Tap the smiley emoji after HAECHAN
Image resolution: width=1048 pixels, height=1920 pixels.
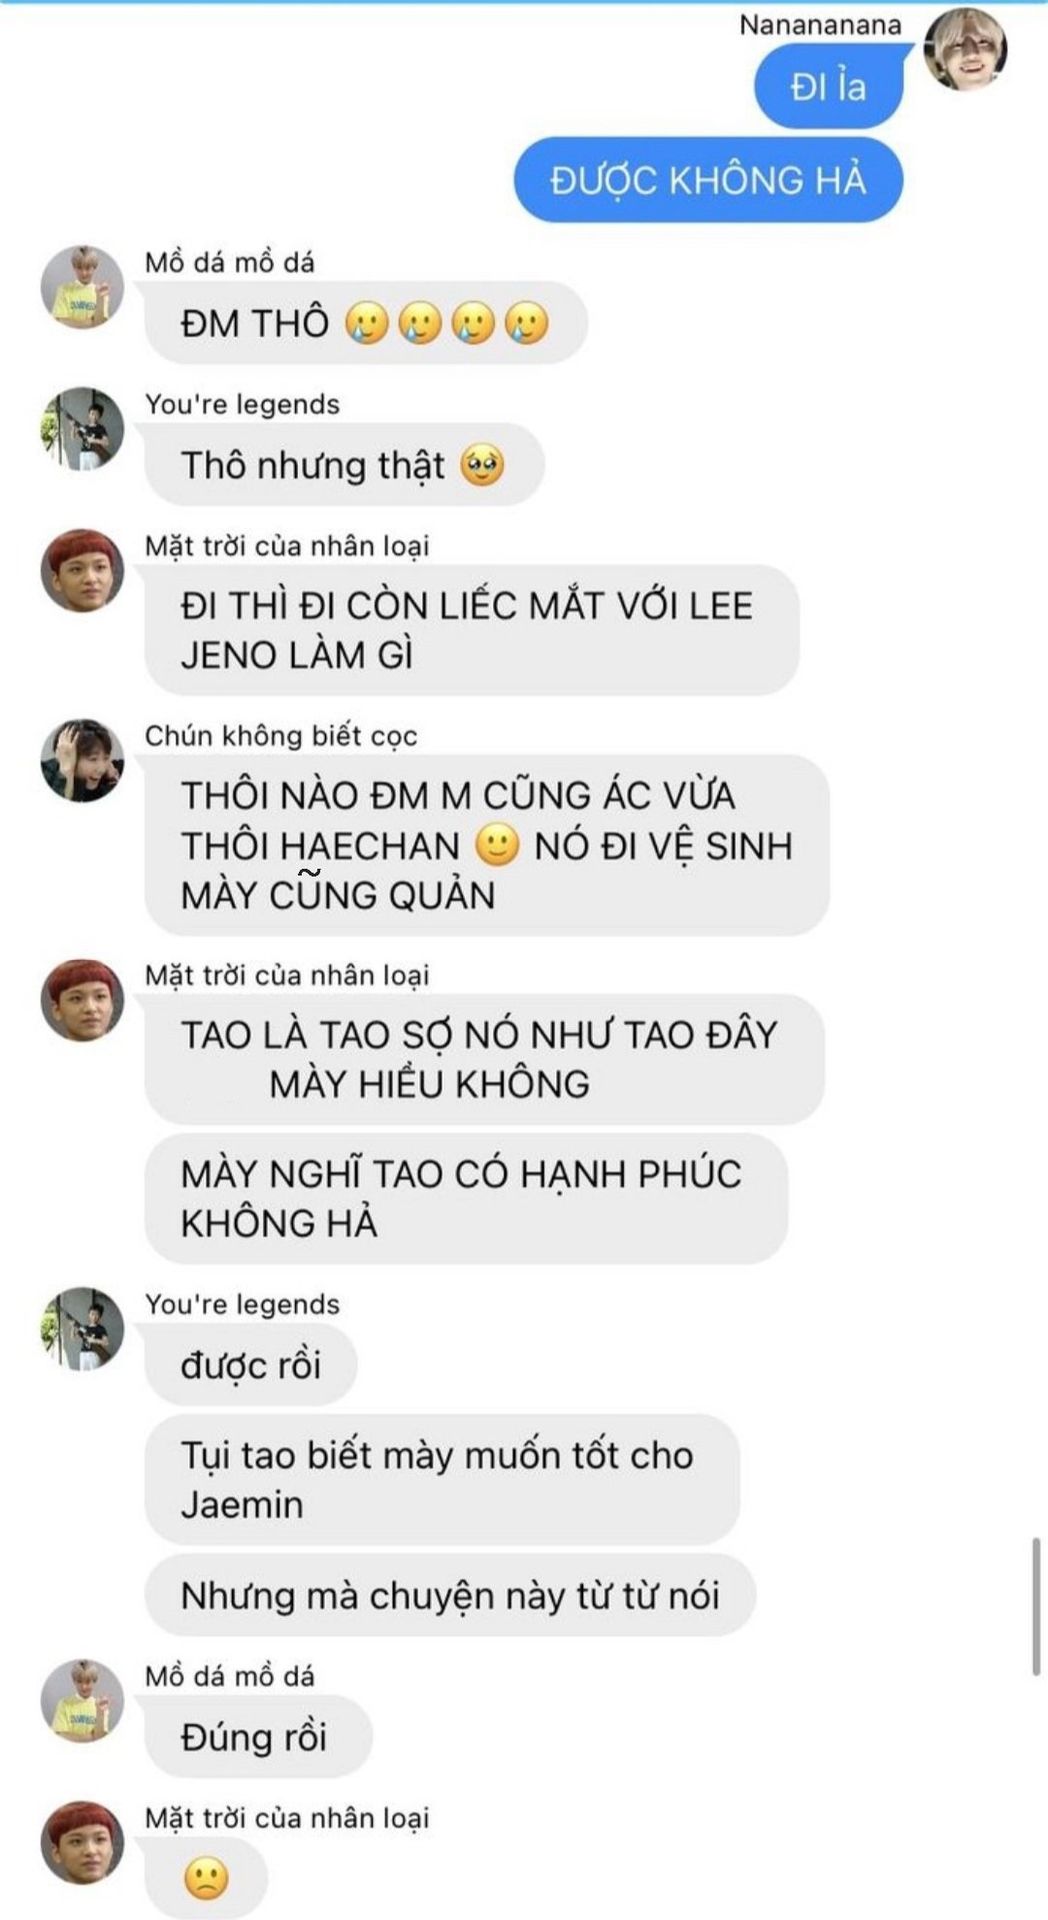[497, 846]
